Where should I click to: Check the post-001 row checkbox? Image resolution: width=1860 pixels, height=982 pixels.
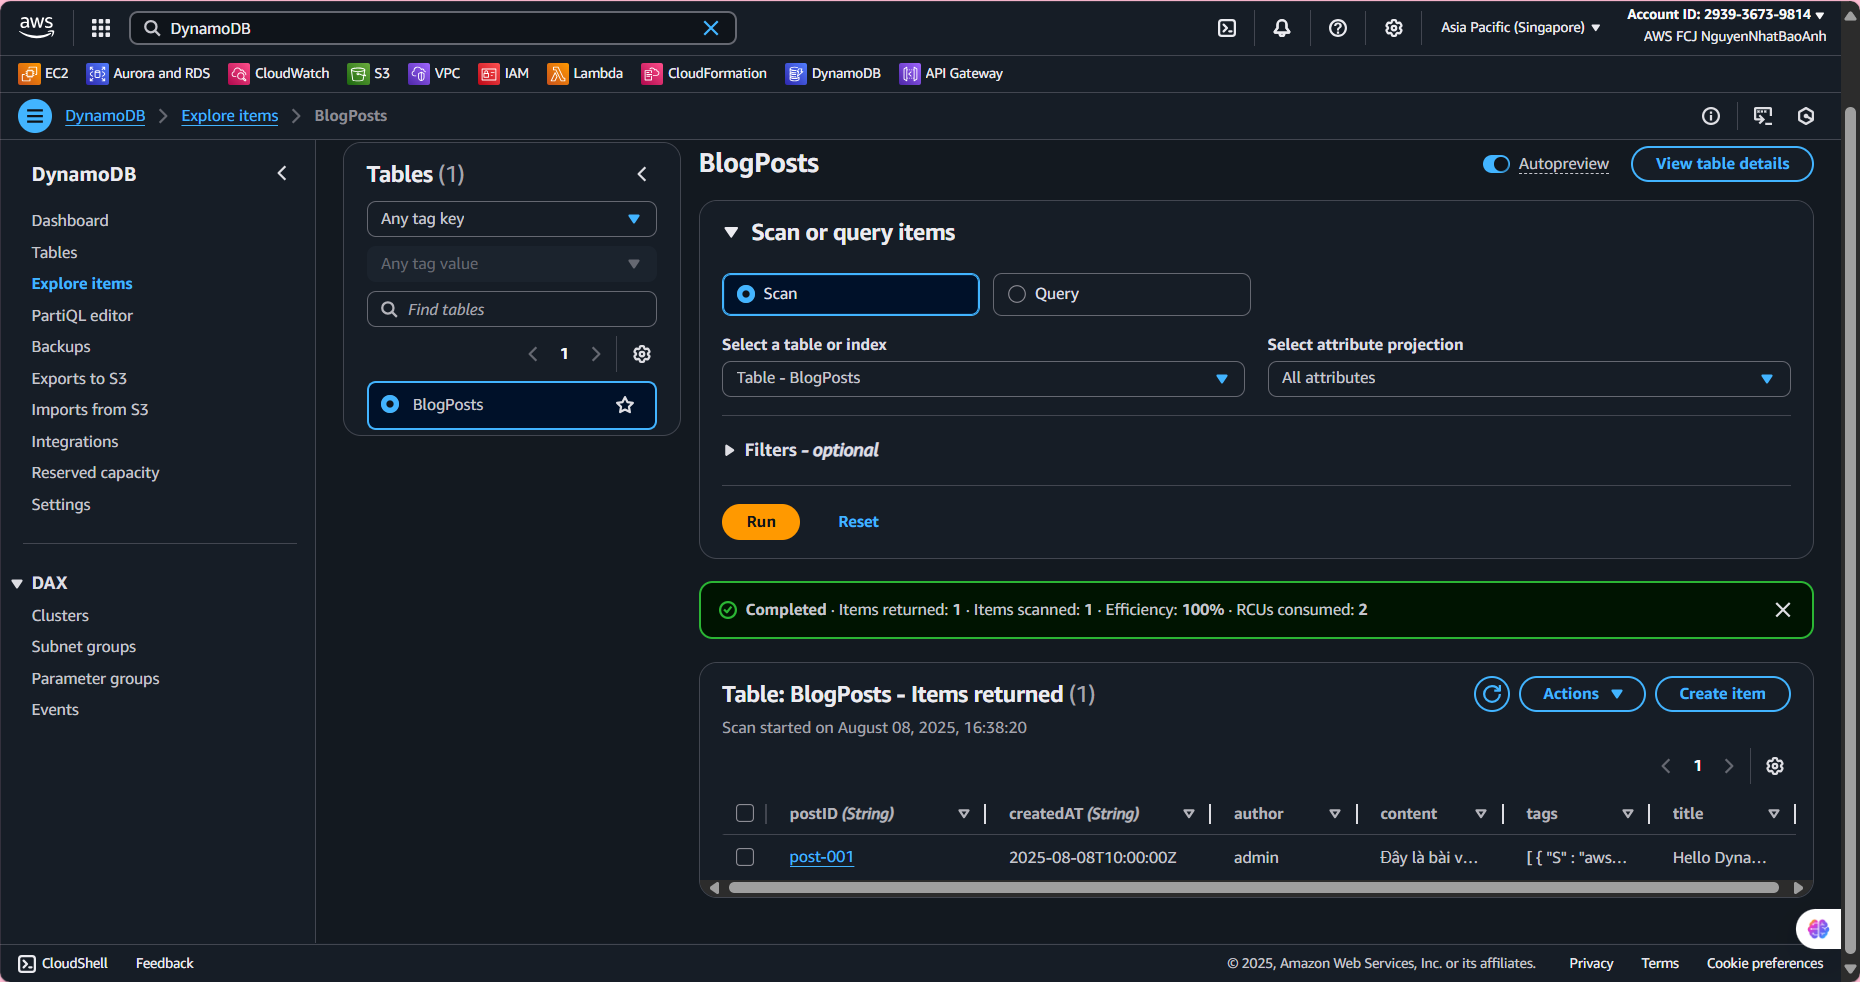[x=745, y=857]
